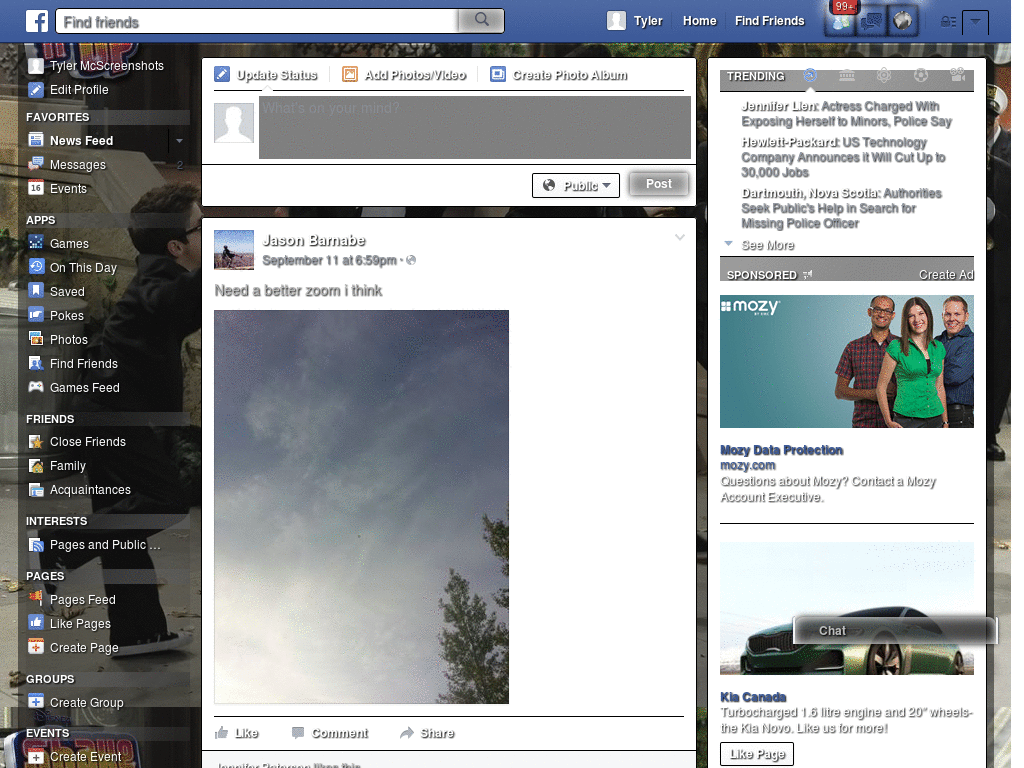Viewport: 1024px width, 768px height.
Task: Open the Jennifer Lien trending story
Action: [x=846, y=114]
